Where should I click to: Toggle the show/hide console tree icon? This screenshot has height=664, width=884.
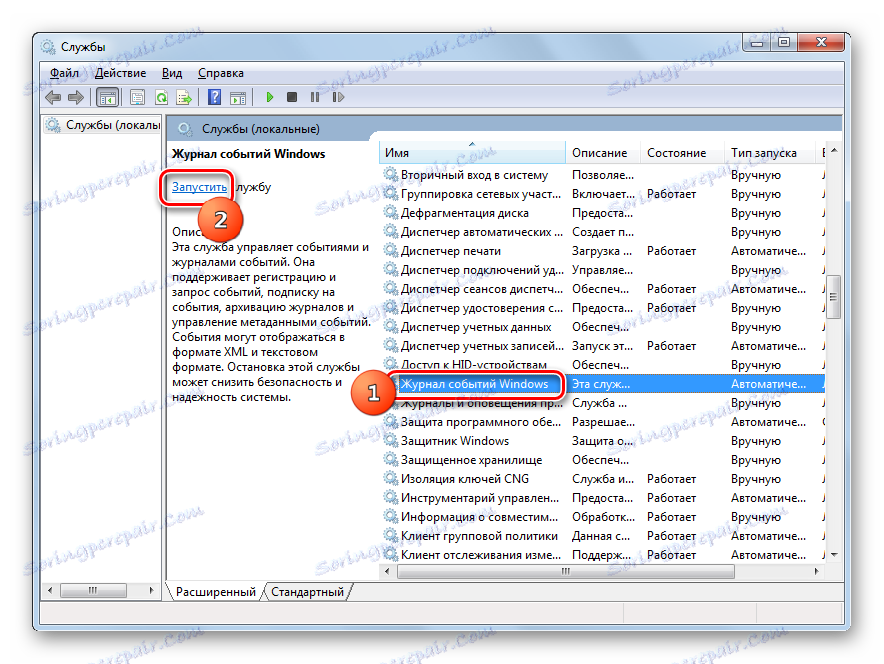point(107,98)
